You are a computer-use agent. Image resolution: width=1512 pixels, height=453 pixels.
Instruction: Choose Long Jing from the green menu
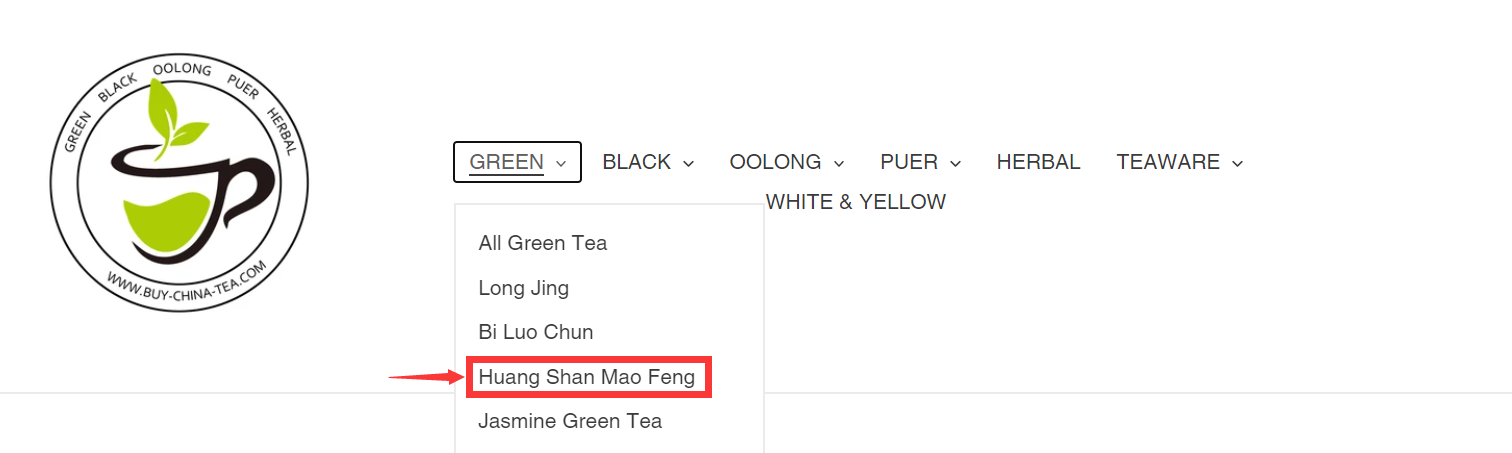pos(524,288)
